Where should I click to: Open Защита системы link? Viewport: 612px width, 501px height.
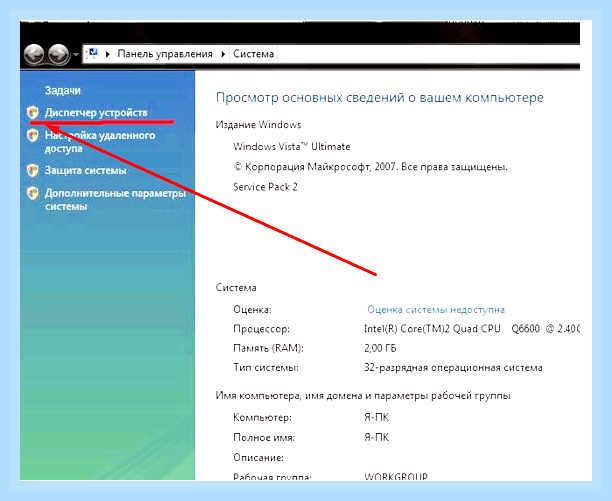coord(85,171)
